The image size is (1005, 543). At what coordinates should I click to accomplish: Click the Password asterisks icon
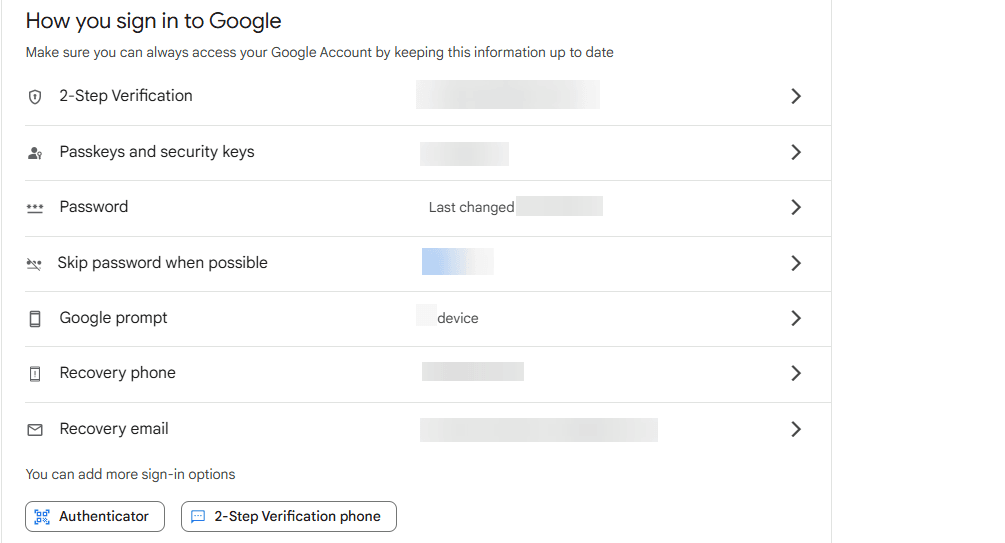click(35, 208)
